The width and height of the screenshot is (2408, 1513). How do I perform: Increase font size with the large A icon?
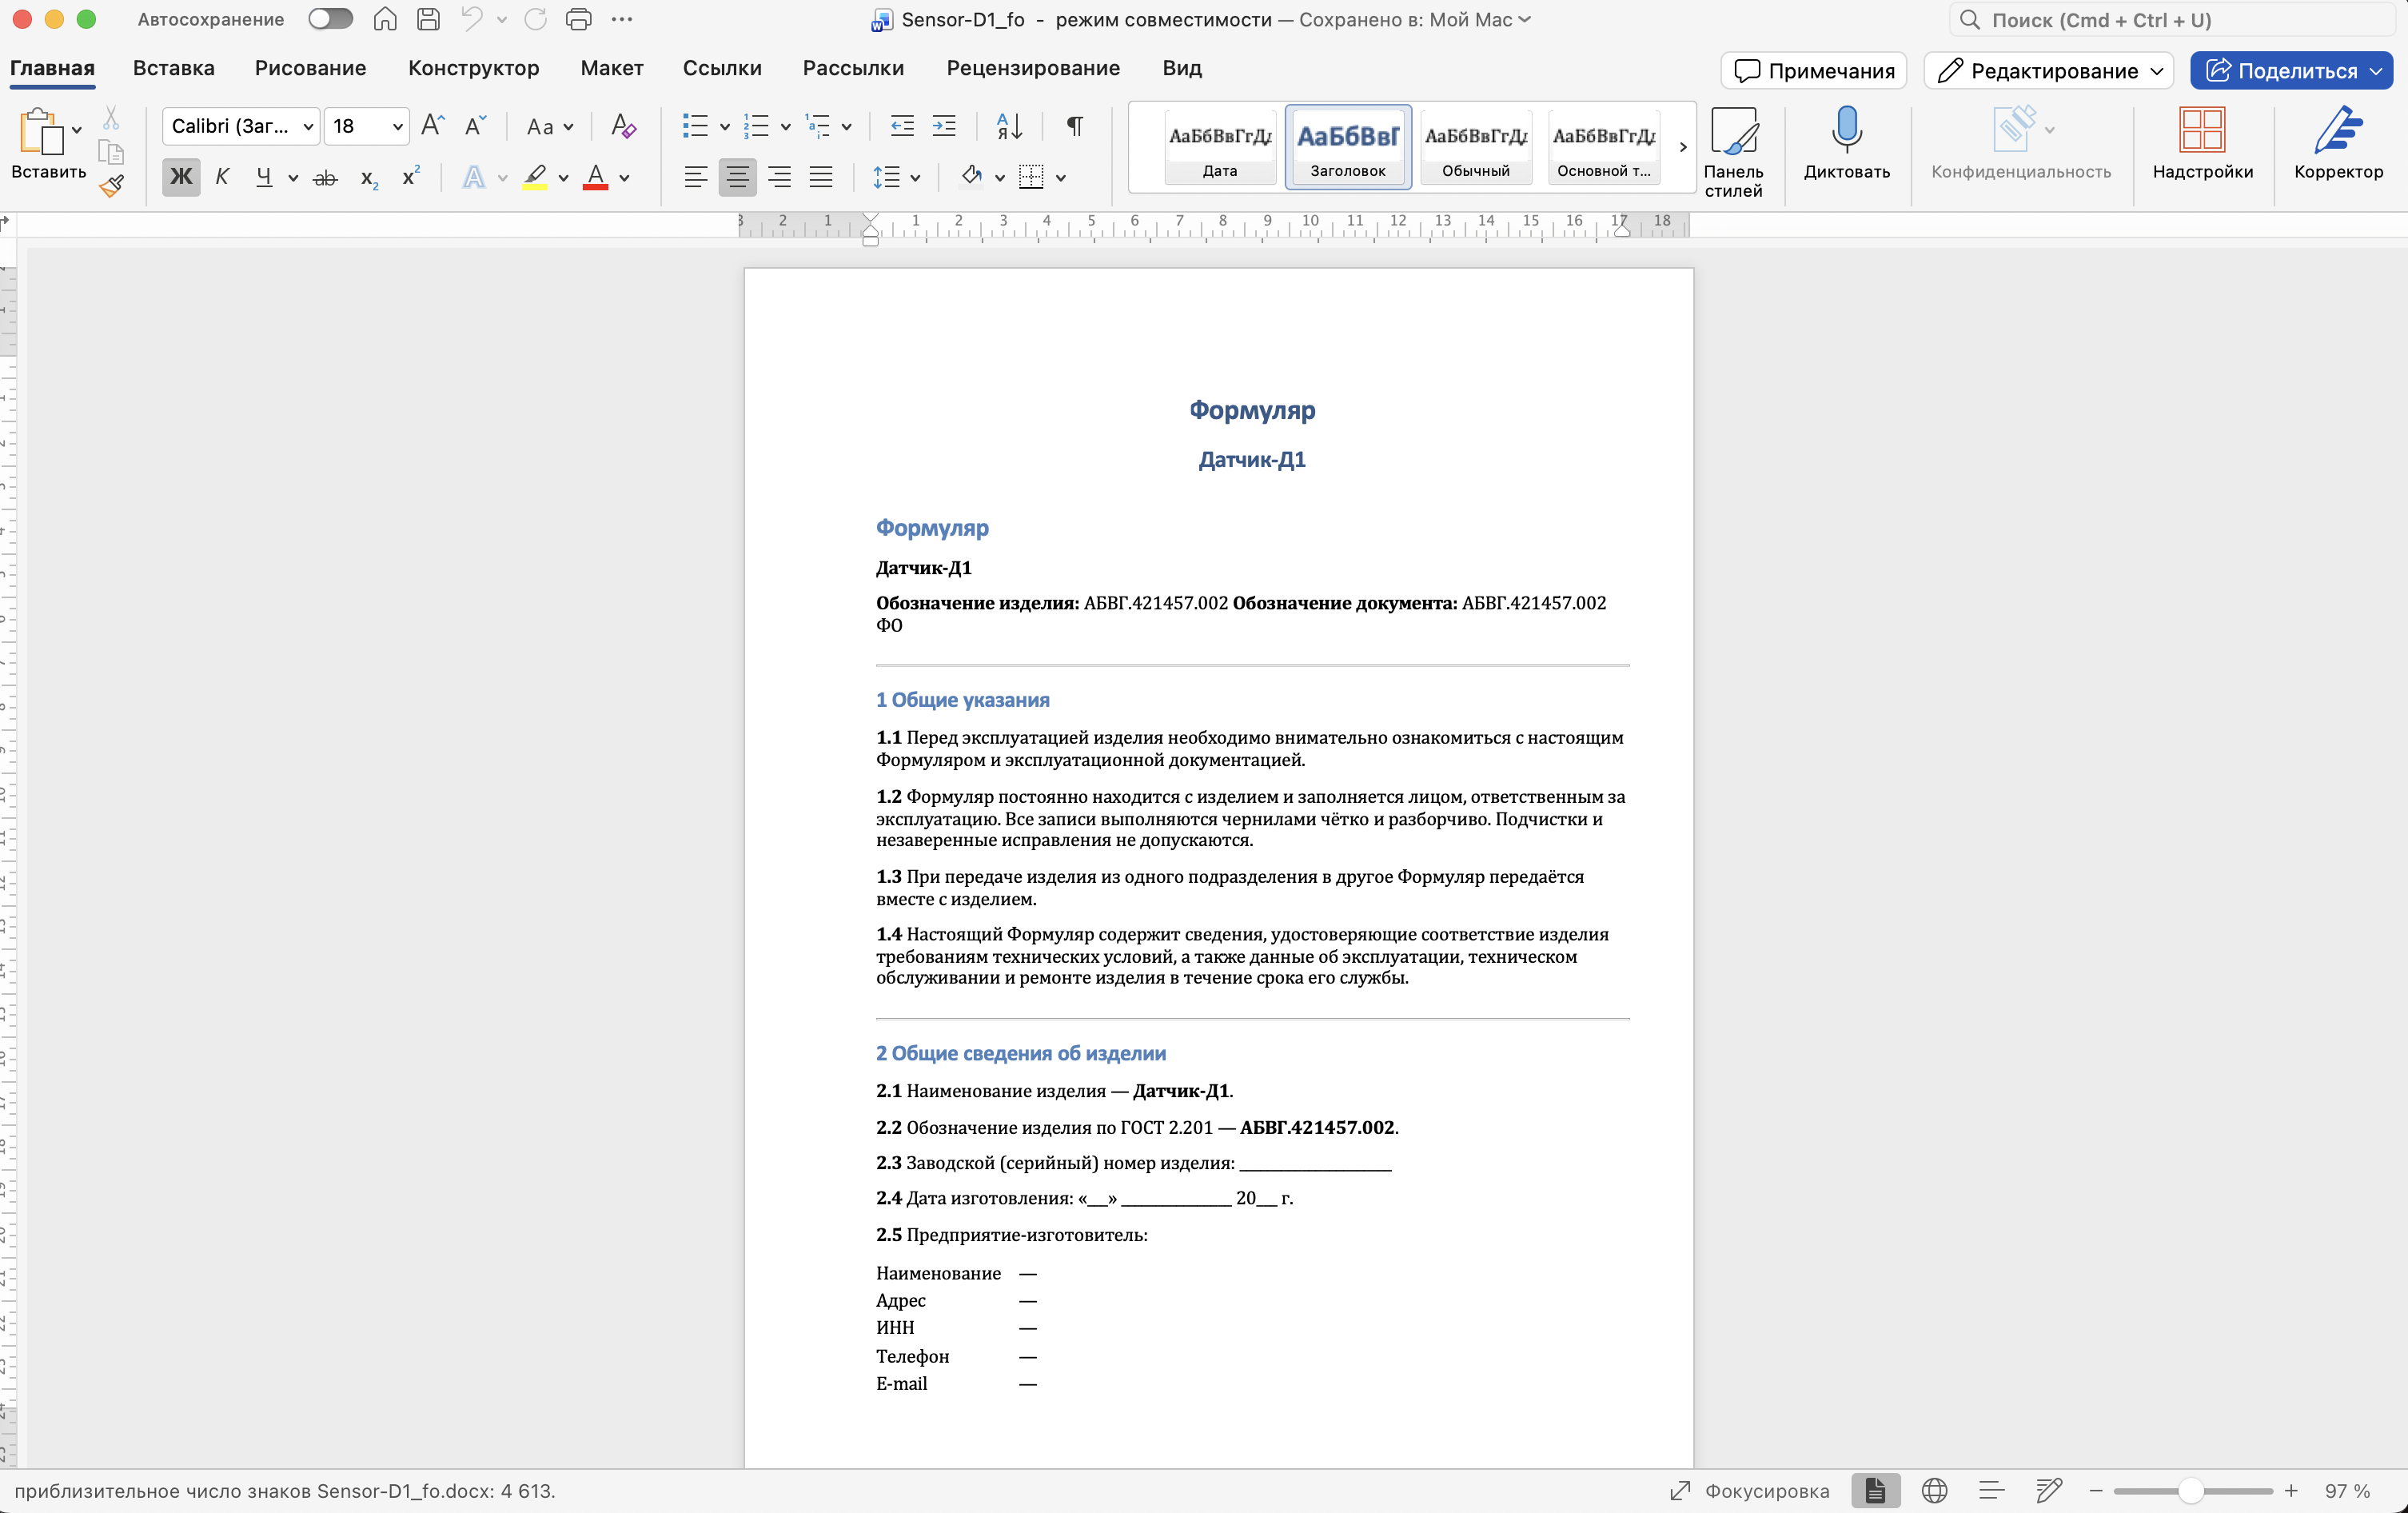(432, 125)
